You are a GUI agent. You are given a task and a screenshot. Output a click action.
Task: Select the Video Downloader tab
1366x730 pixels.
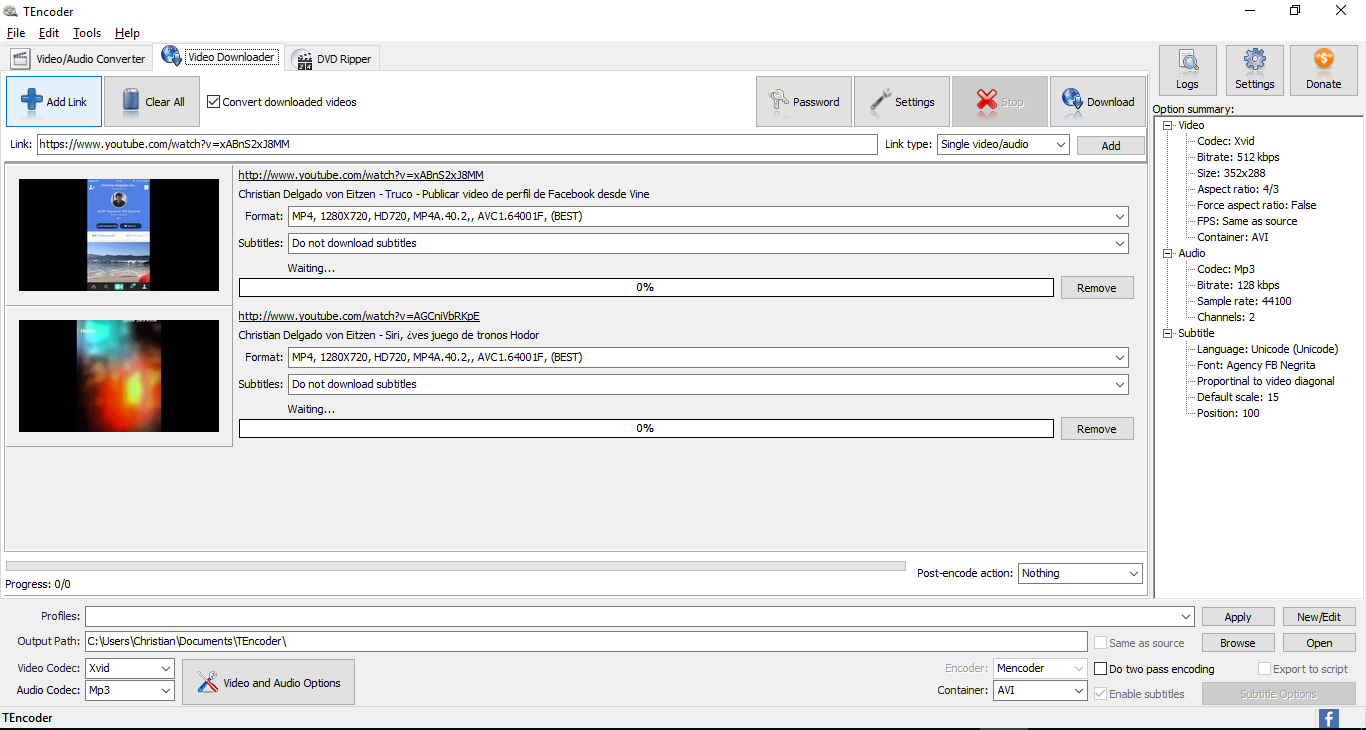[219, 57]
